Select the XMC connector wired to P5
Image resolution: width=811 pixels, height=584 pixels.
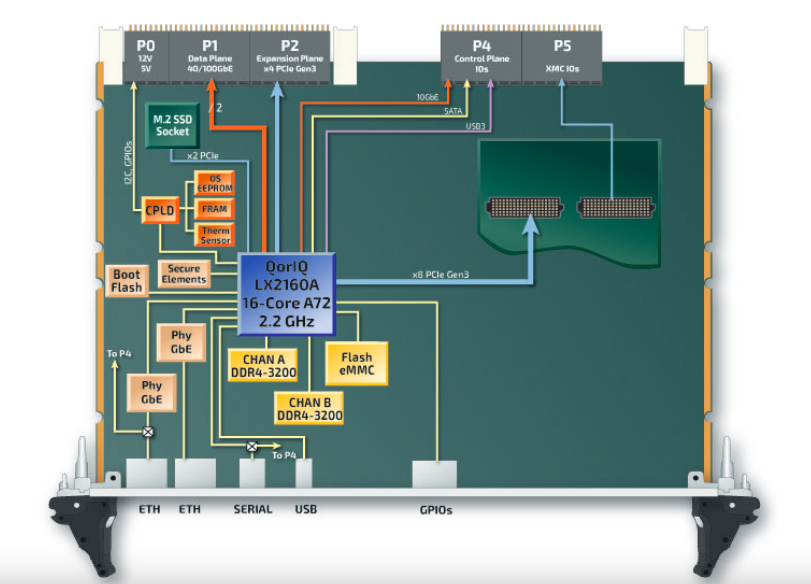(x=615, y=207)
